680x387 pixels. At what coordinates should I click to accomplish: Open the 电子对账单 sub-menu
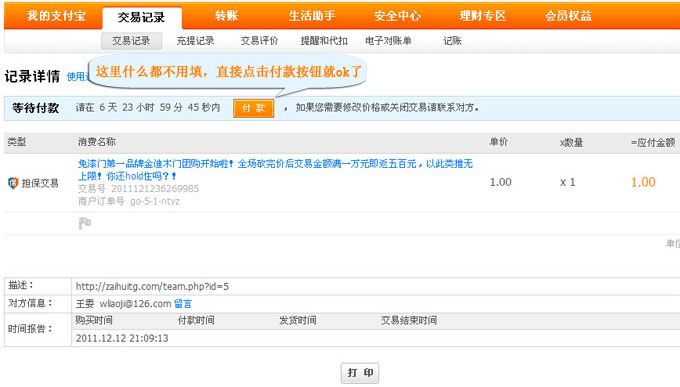point(388,41)
